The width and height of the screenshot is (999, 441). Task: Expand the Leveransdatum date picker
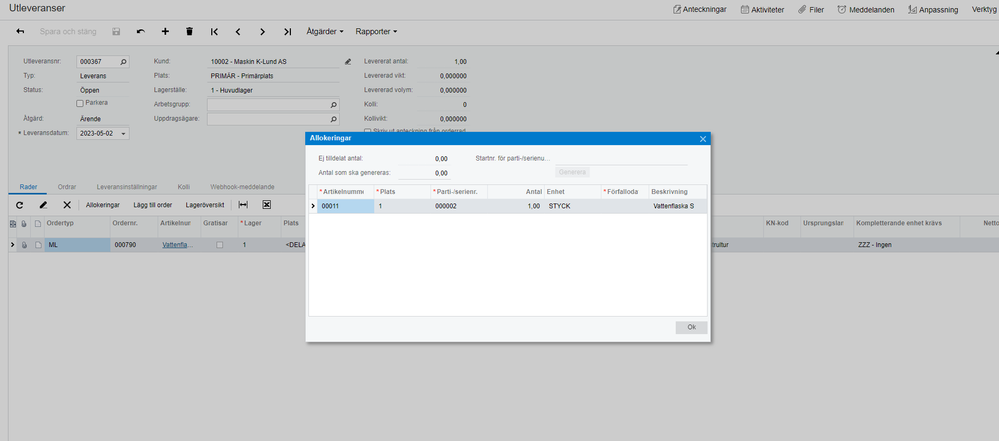(x=124, y=134)
